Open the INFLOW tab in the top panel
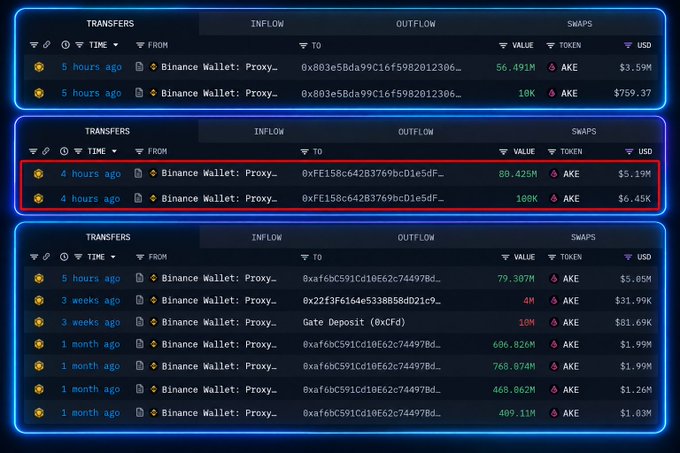The height and width of the screenshot is (453, 680). 267,24
